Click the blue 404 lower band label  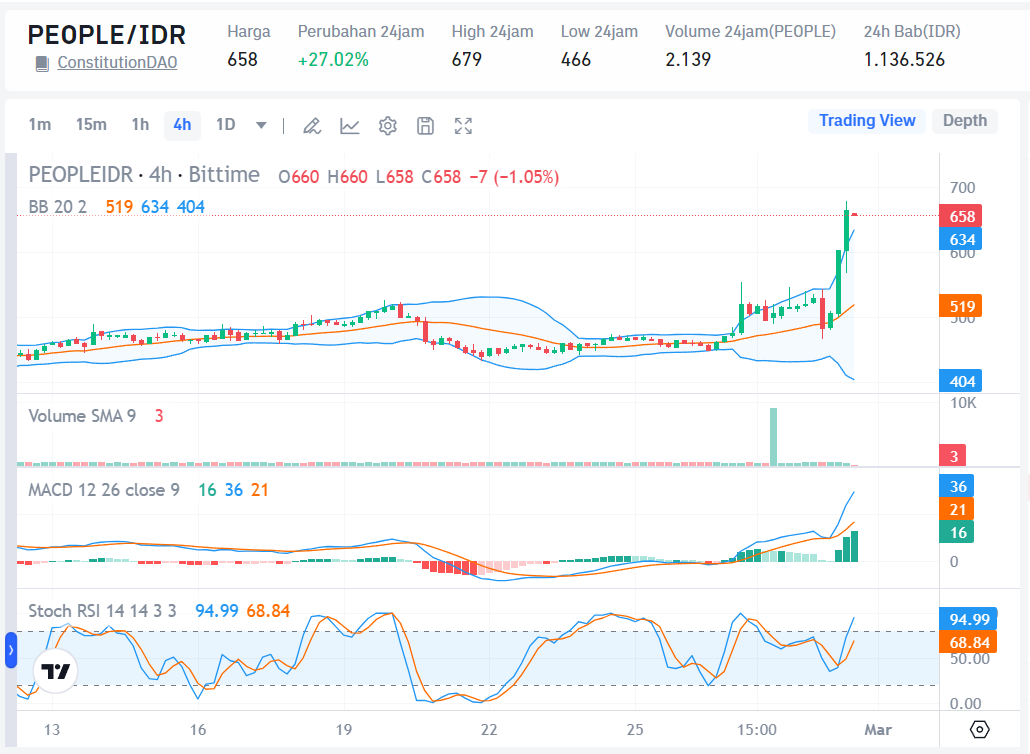(x=961, y=381)
